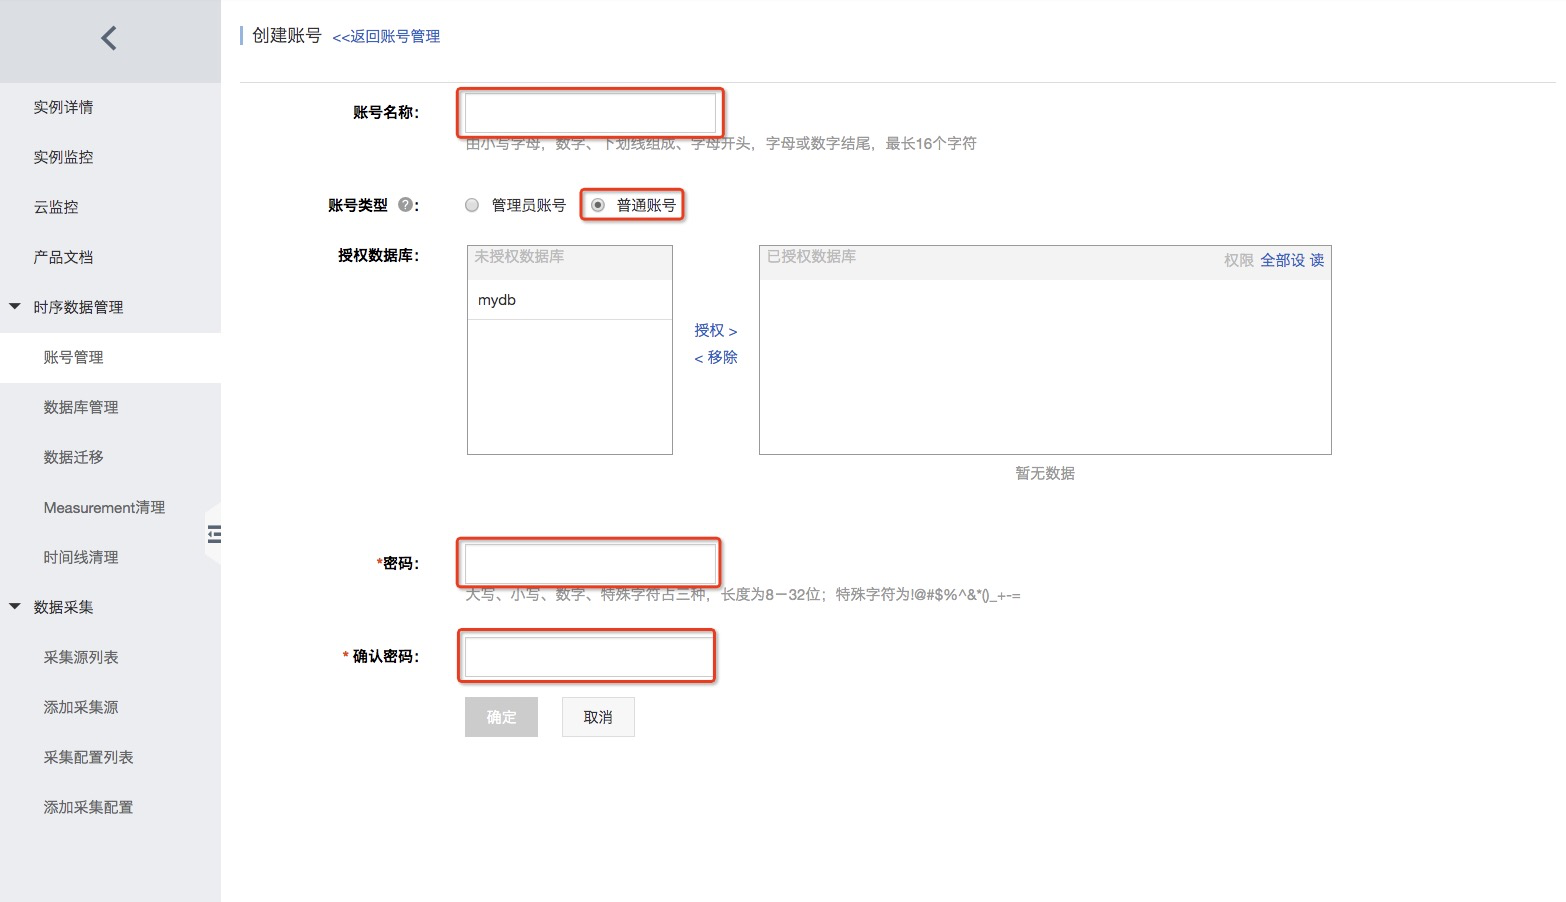Image resolution: width=1566 pixels, height=902 pixels.
Task: Click the 暂无数据 text
Action: pyautogui.click(x=1045, y=473)
